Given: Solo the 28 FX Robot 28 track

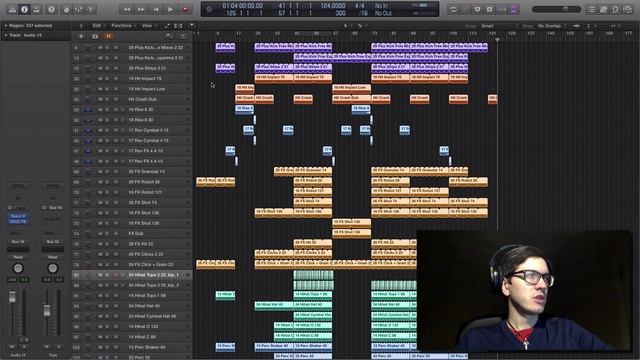Looking at the screenshot, I should click(108, 182).
